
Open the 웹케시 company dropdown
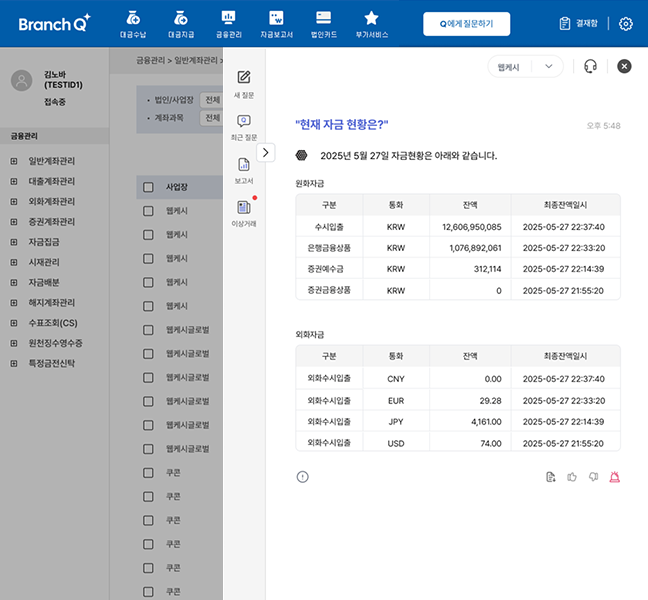coord(525,66)
